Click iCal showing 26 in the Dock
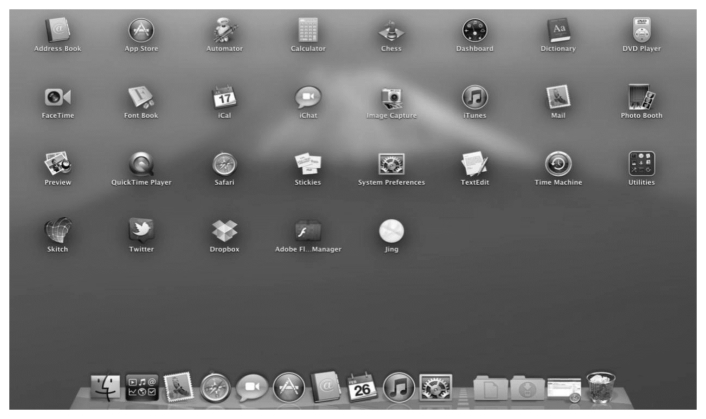This screenshot has width=706, height=419. (362, 387)
